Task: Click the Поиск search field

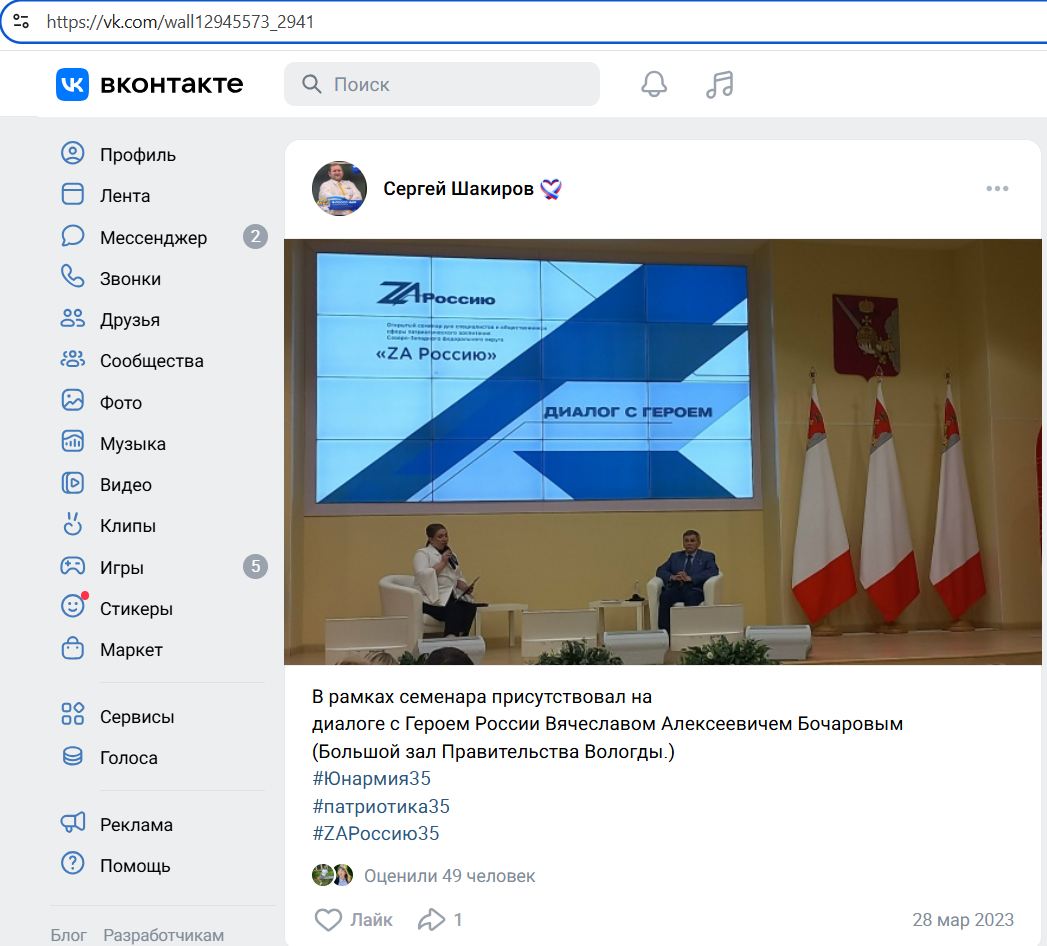Action: point(442,84)
